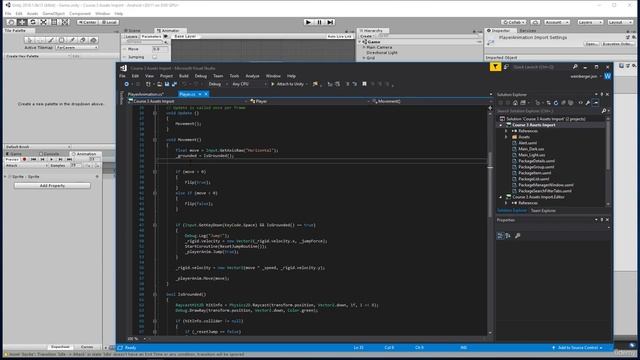Click Visual Studio's navigate backward icon
This screenshot has width=640, height=360.
coord(127,84)
